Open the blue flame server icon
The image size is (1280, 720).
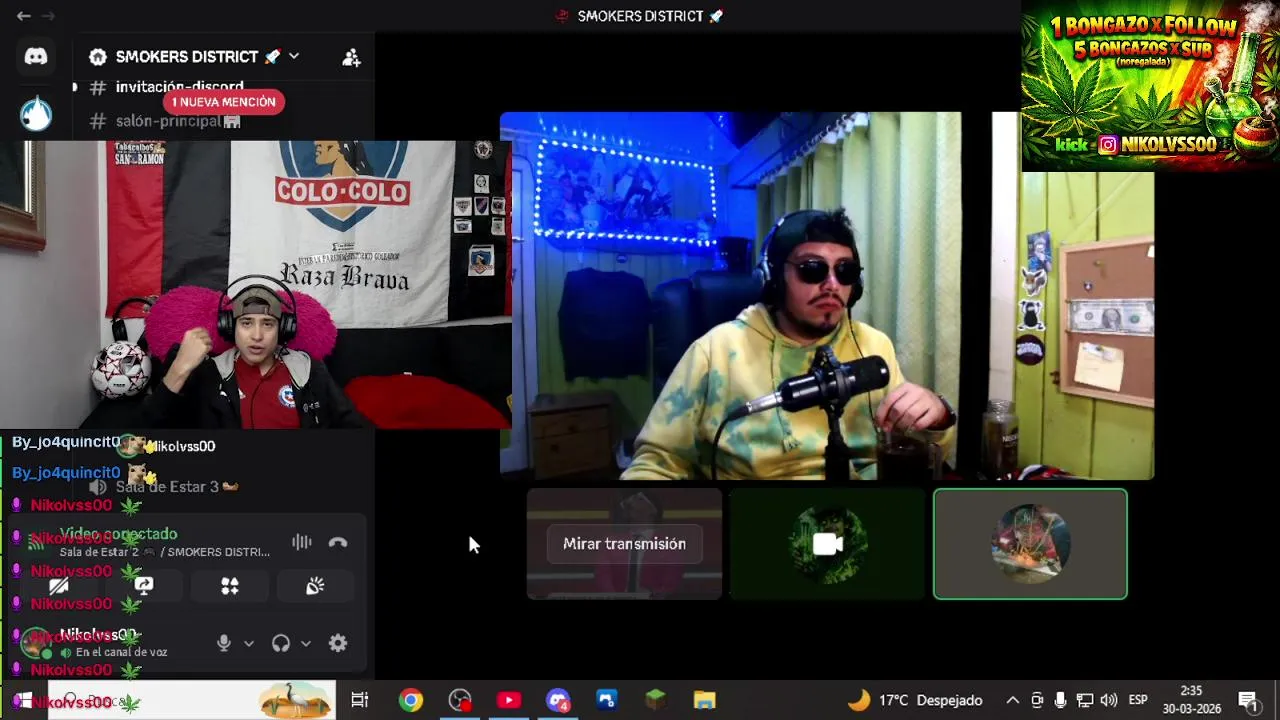click(x=36, y=113)
